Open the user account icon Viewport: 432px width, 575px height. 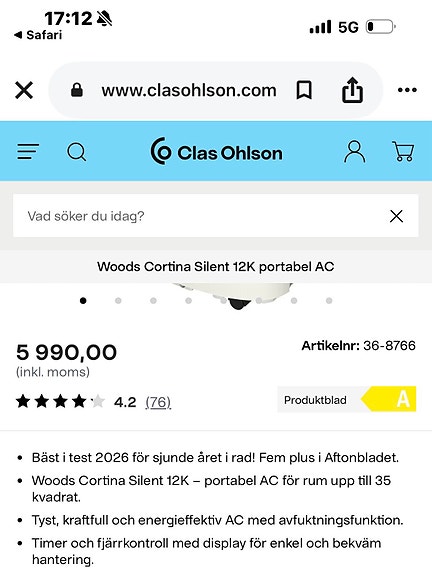(355, 152)
